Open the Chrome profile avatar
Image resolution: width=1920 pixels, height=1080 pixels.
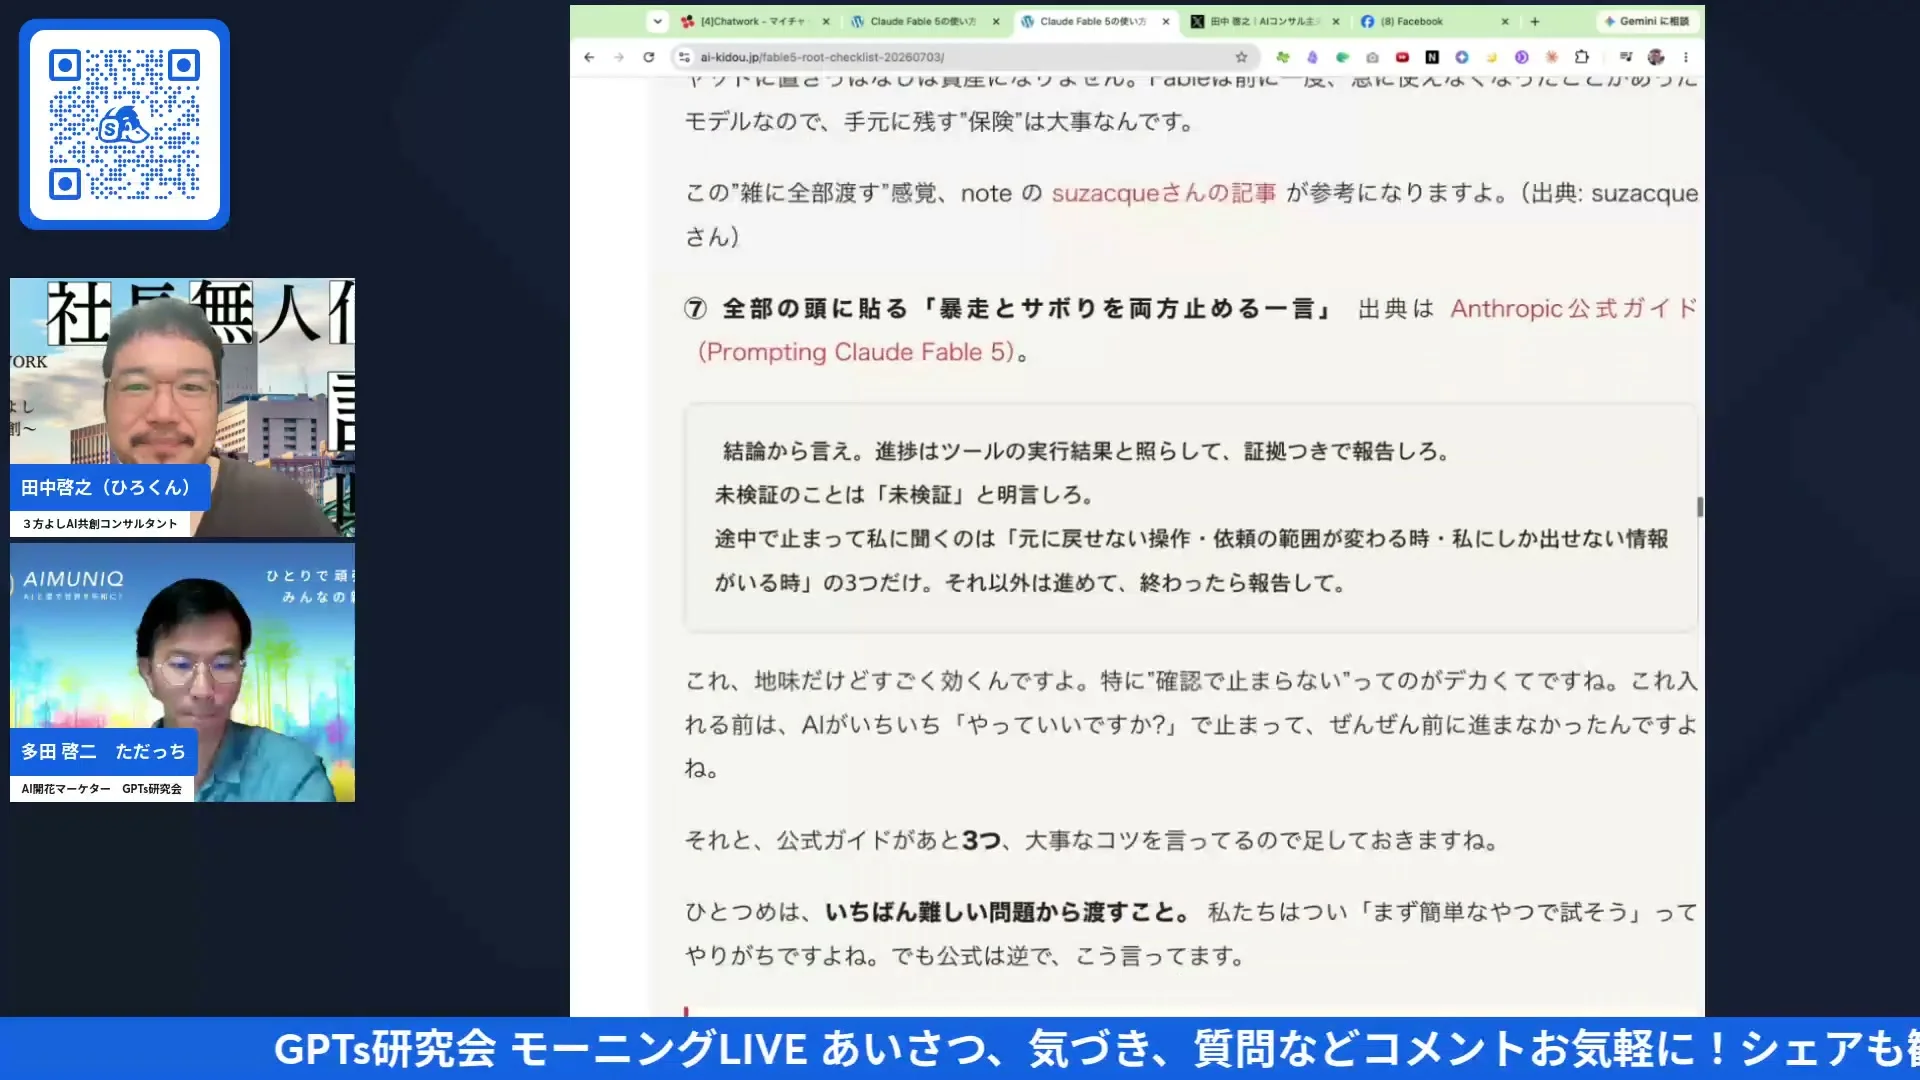(1656, 57)
